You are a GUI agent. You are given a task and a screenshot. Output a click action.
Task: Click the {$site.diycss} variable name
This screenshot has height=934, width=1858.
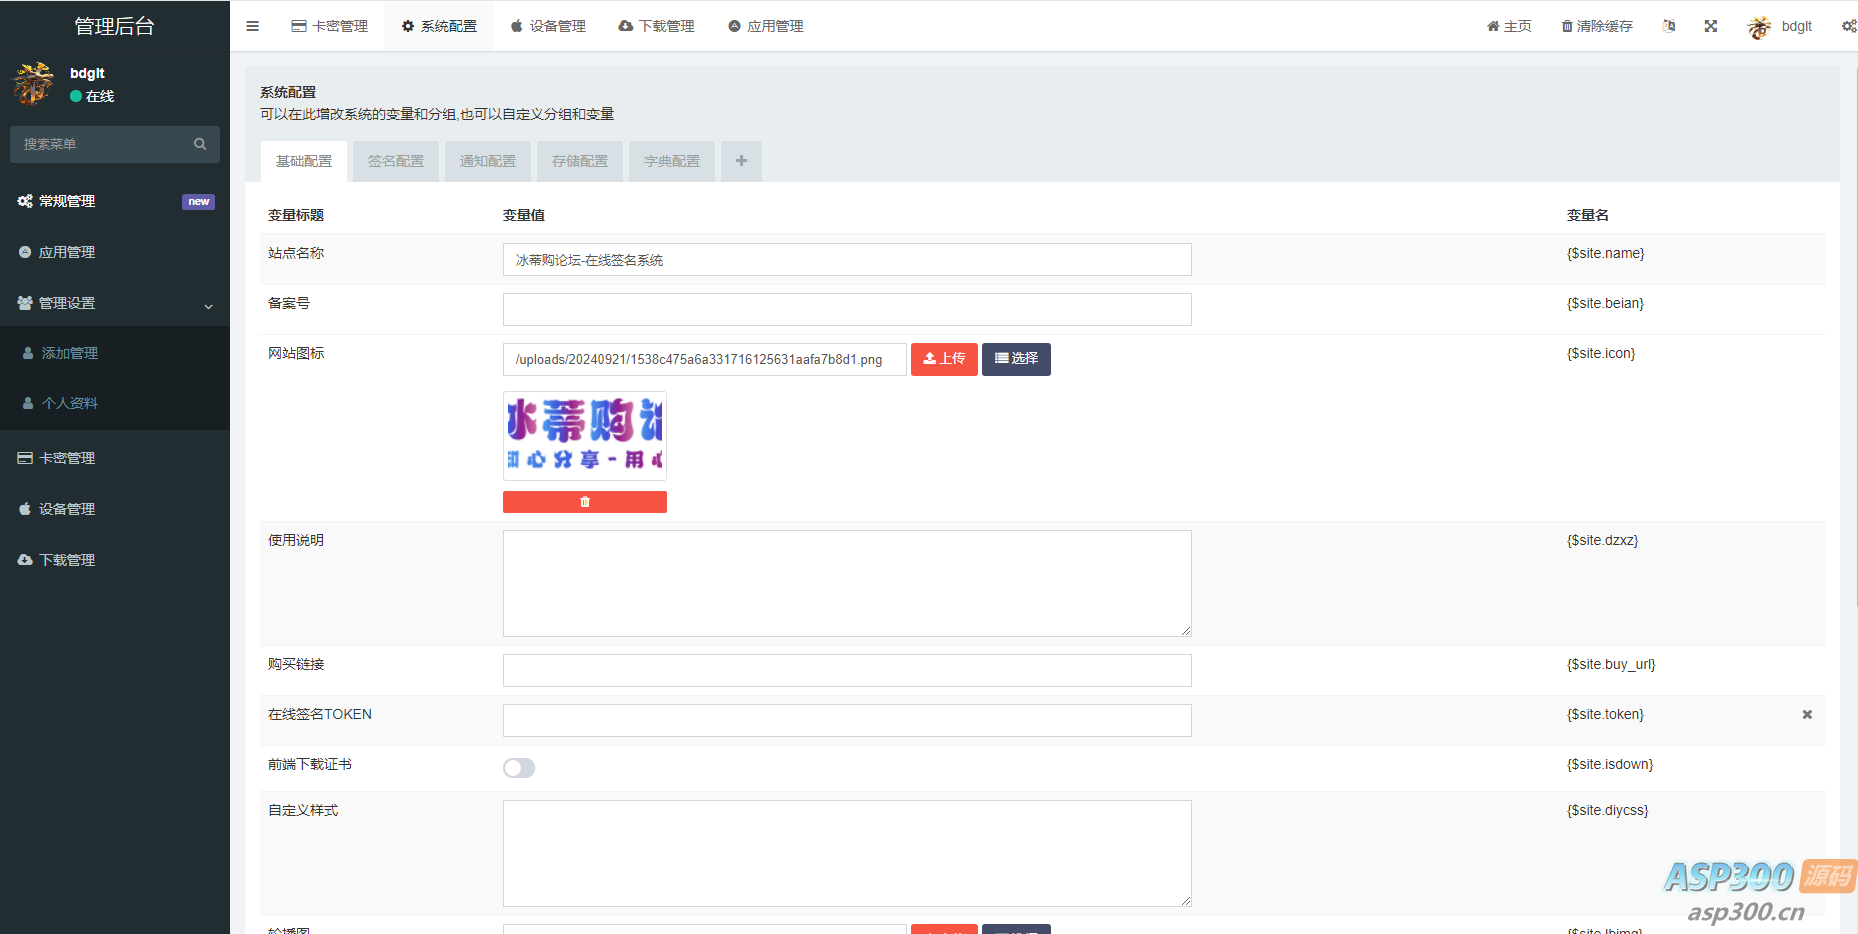coord(1607,810)
